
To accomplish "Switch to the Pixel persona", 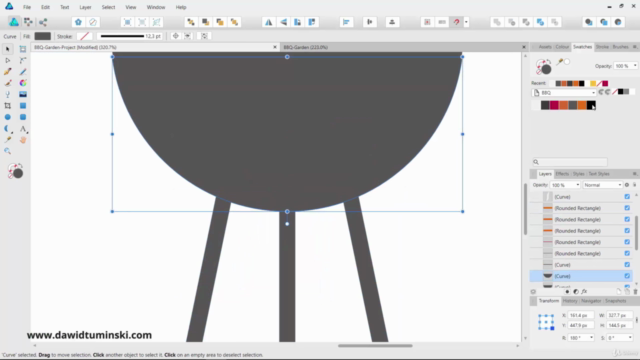I will pyautogui.click(x=28, y=22).
